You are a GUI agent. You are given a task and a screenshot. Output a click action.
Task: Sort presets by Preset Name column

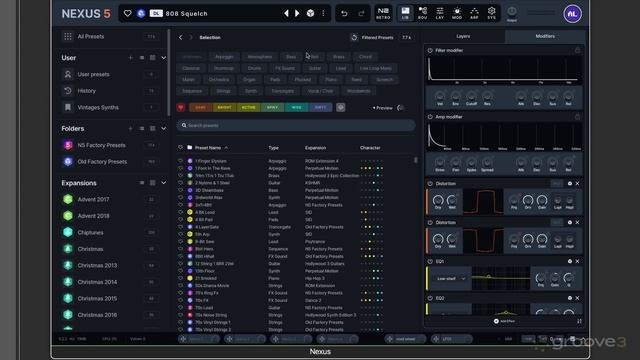tap(208, 148)
